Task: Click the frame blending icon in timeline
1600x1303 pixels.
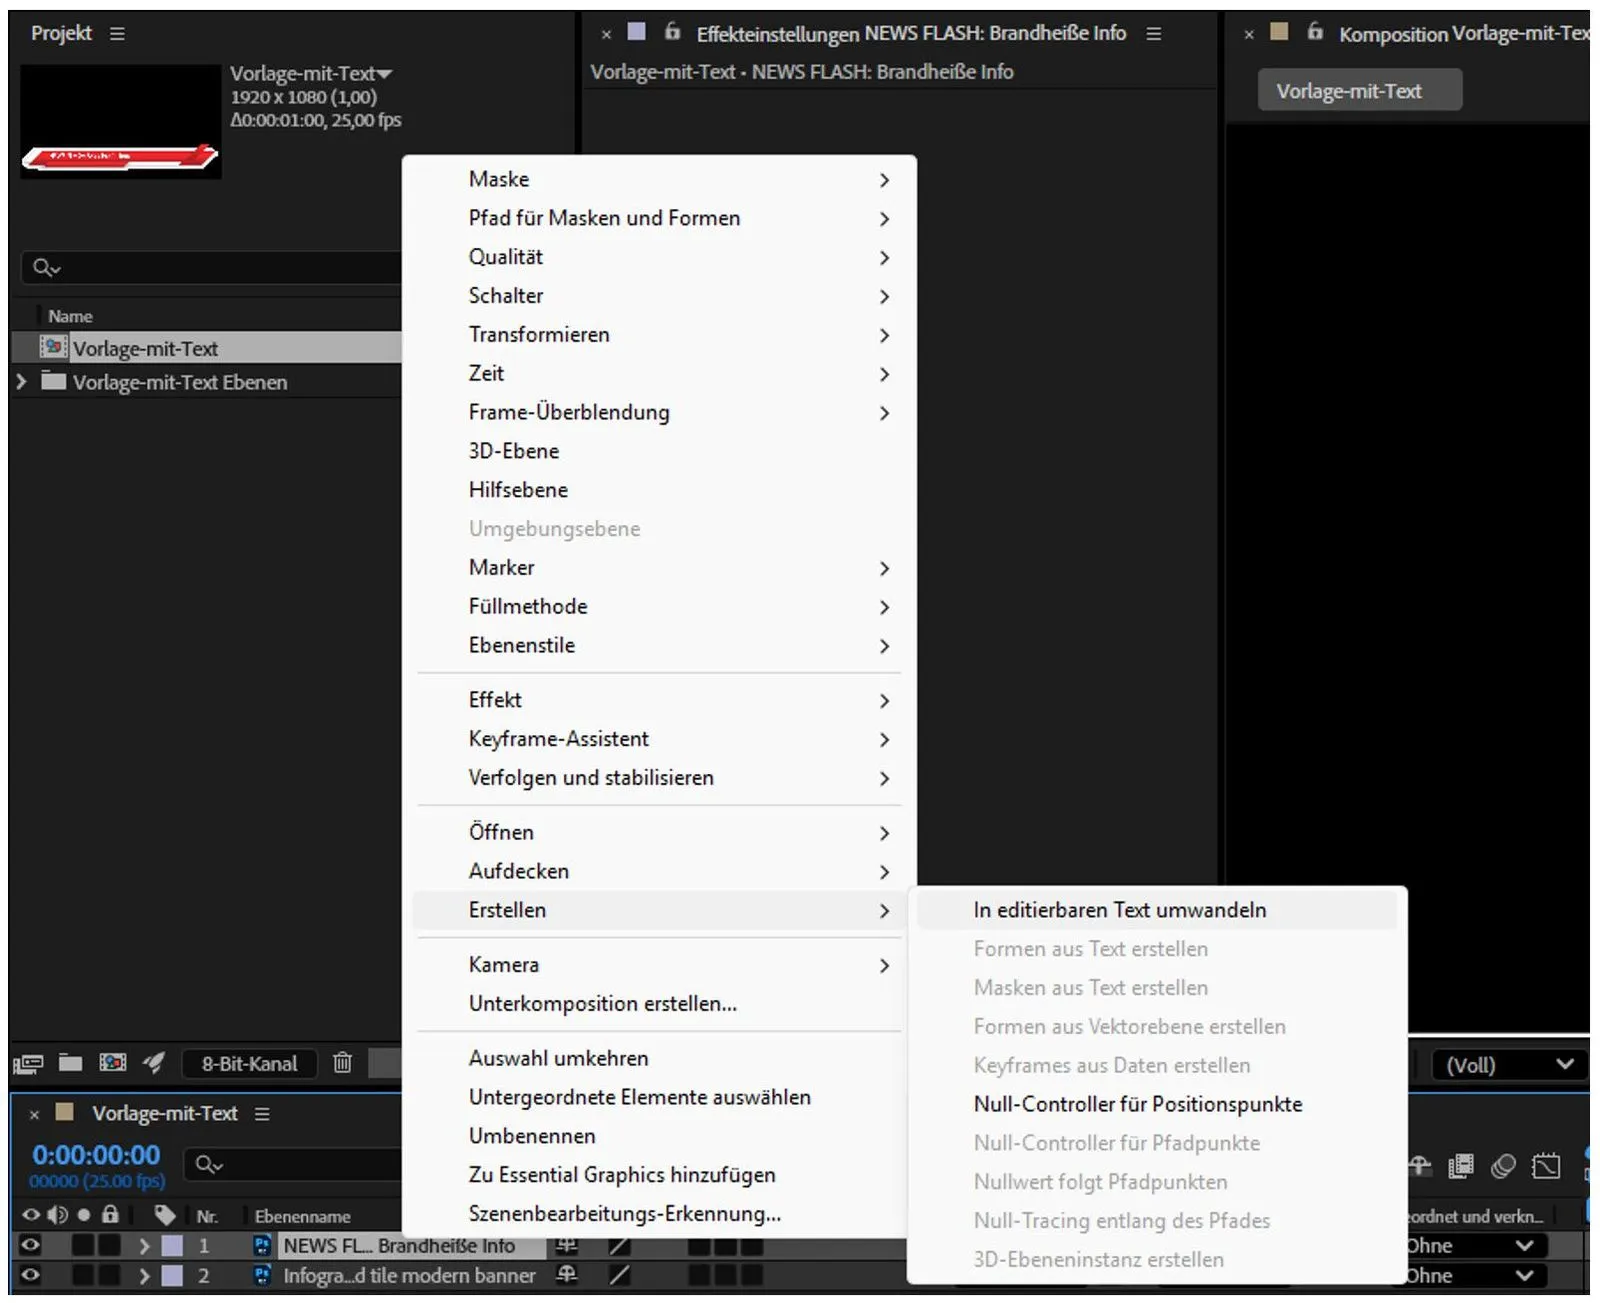Action: [1461, 1166]
